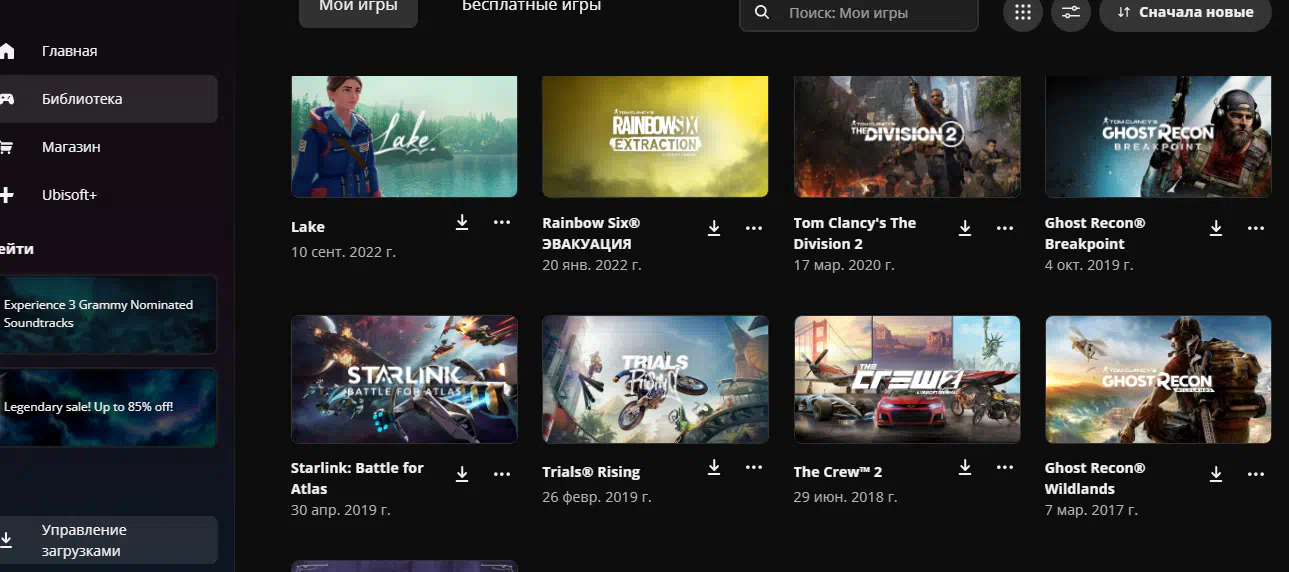Open Управление загрузками button

click(x=108, y=540)
